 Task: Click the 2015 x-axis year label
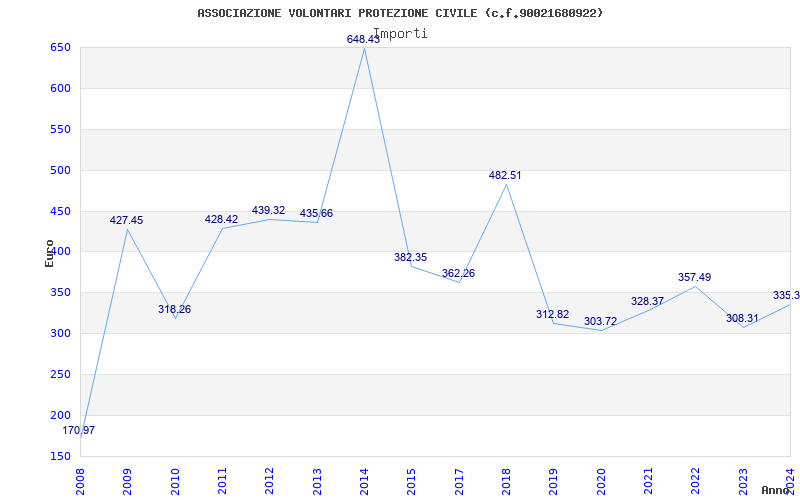(x=412, y=482)
